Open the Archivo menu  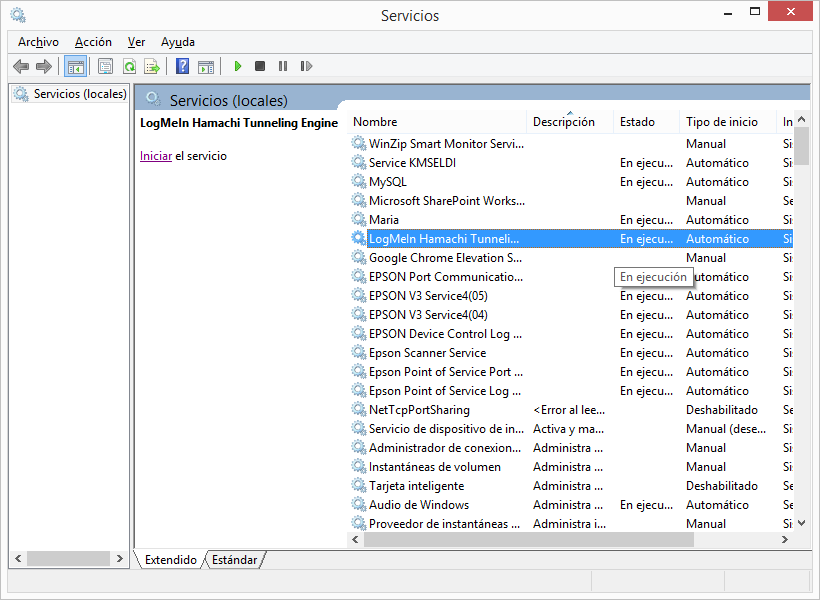38,42
